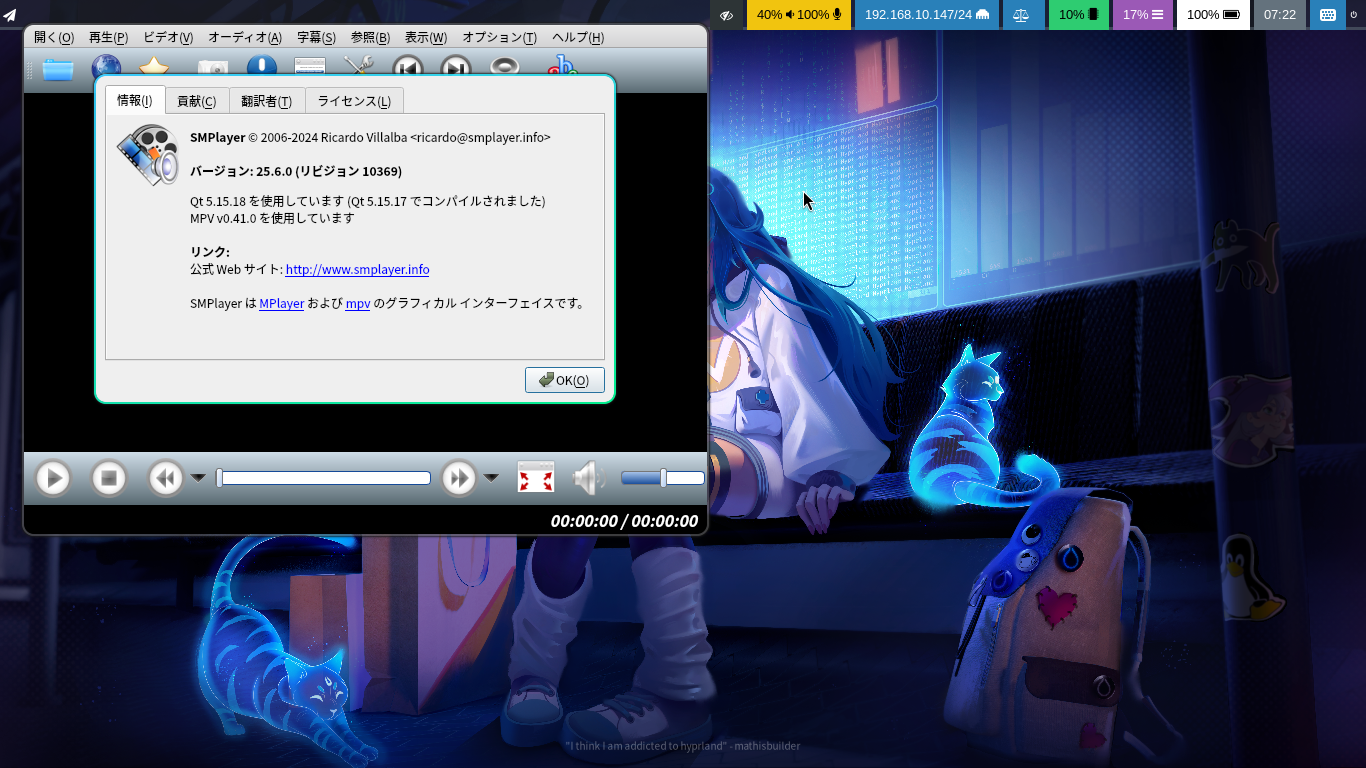The width and height of the screenshot is (1366, 768).
Task: Open preferences with the wrench-and-screwdriver icon
Action: pyautogui.click(x=358, y=68)
